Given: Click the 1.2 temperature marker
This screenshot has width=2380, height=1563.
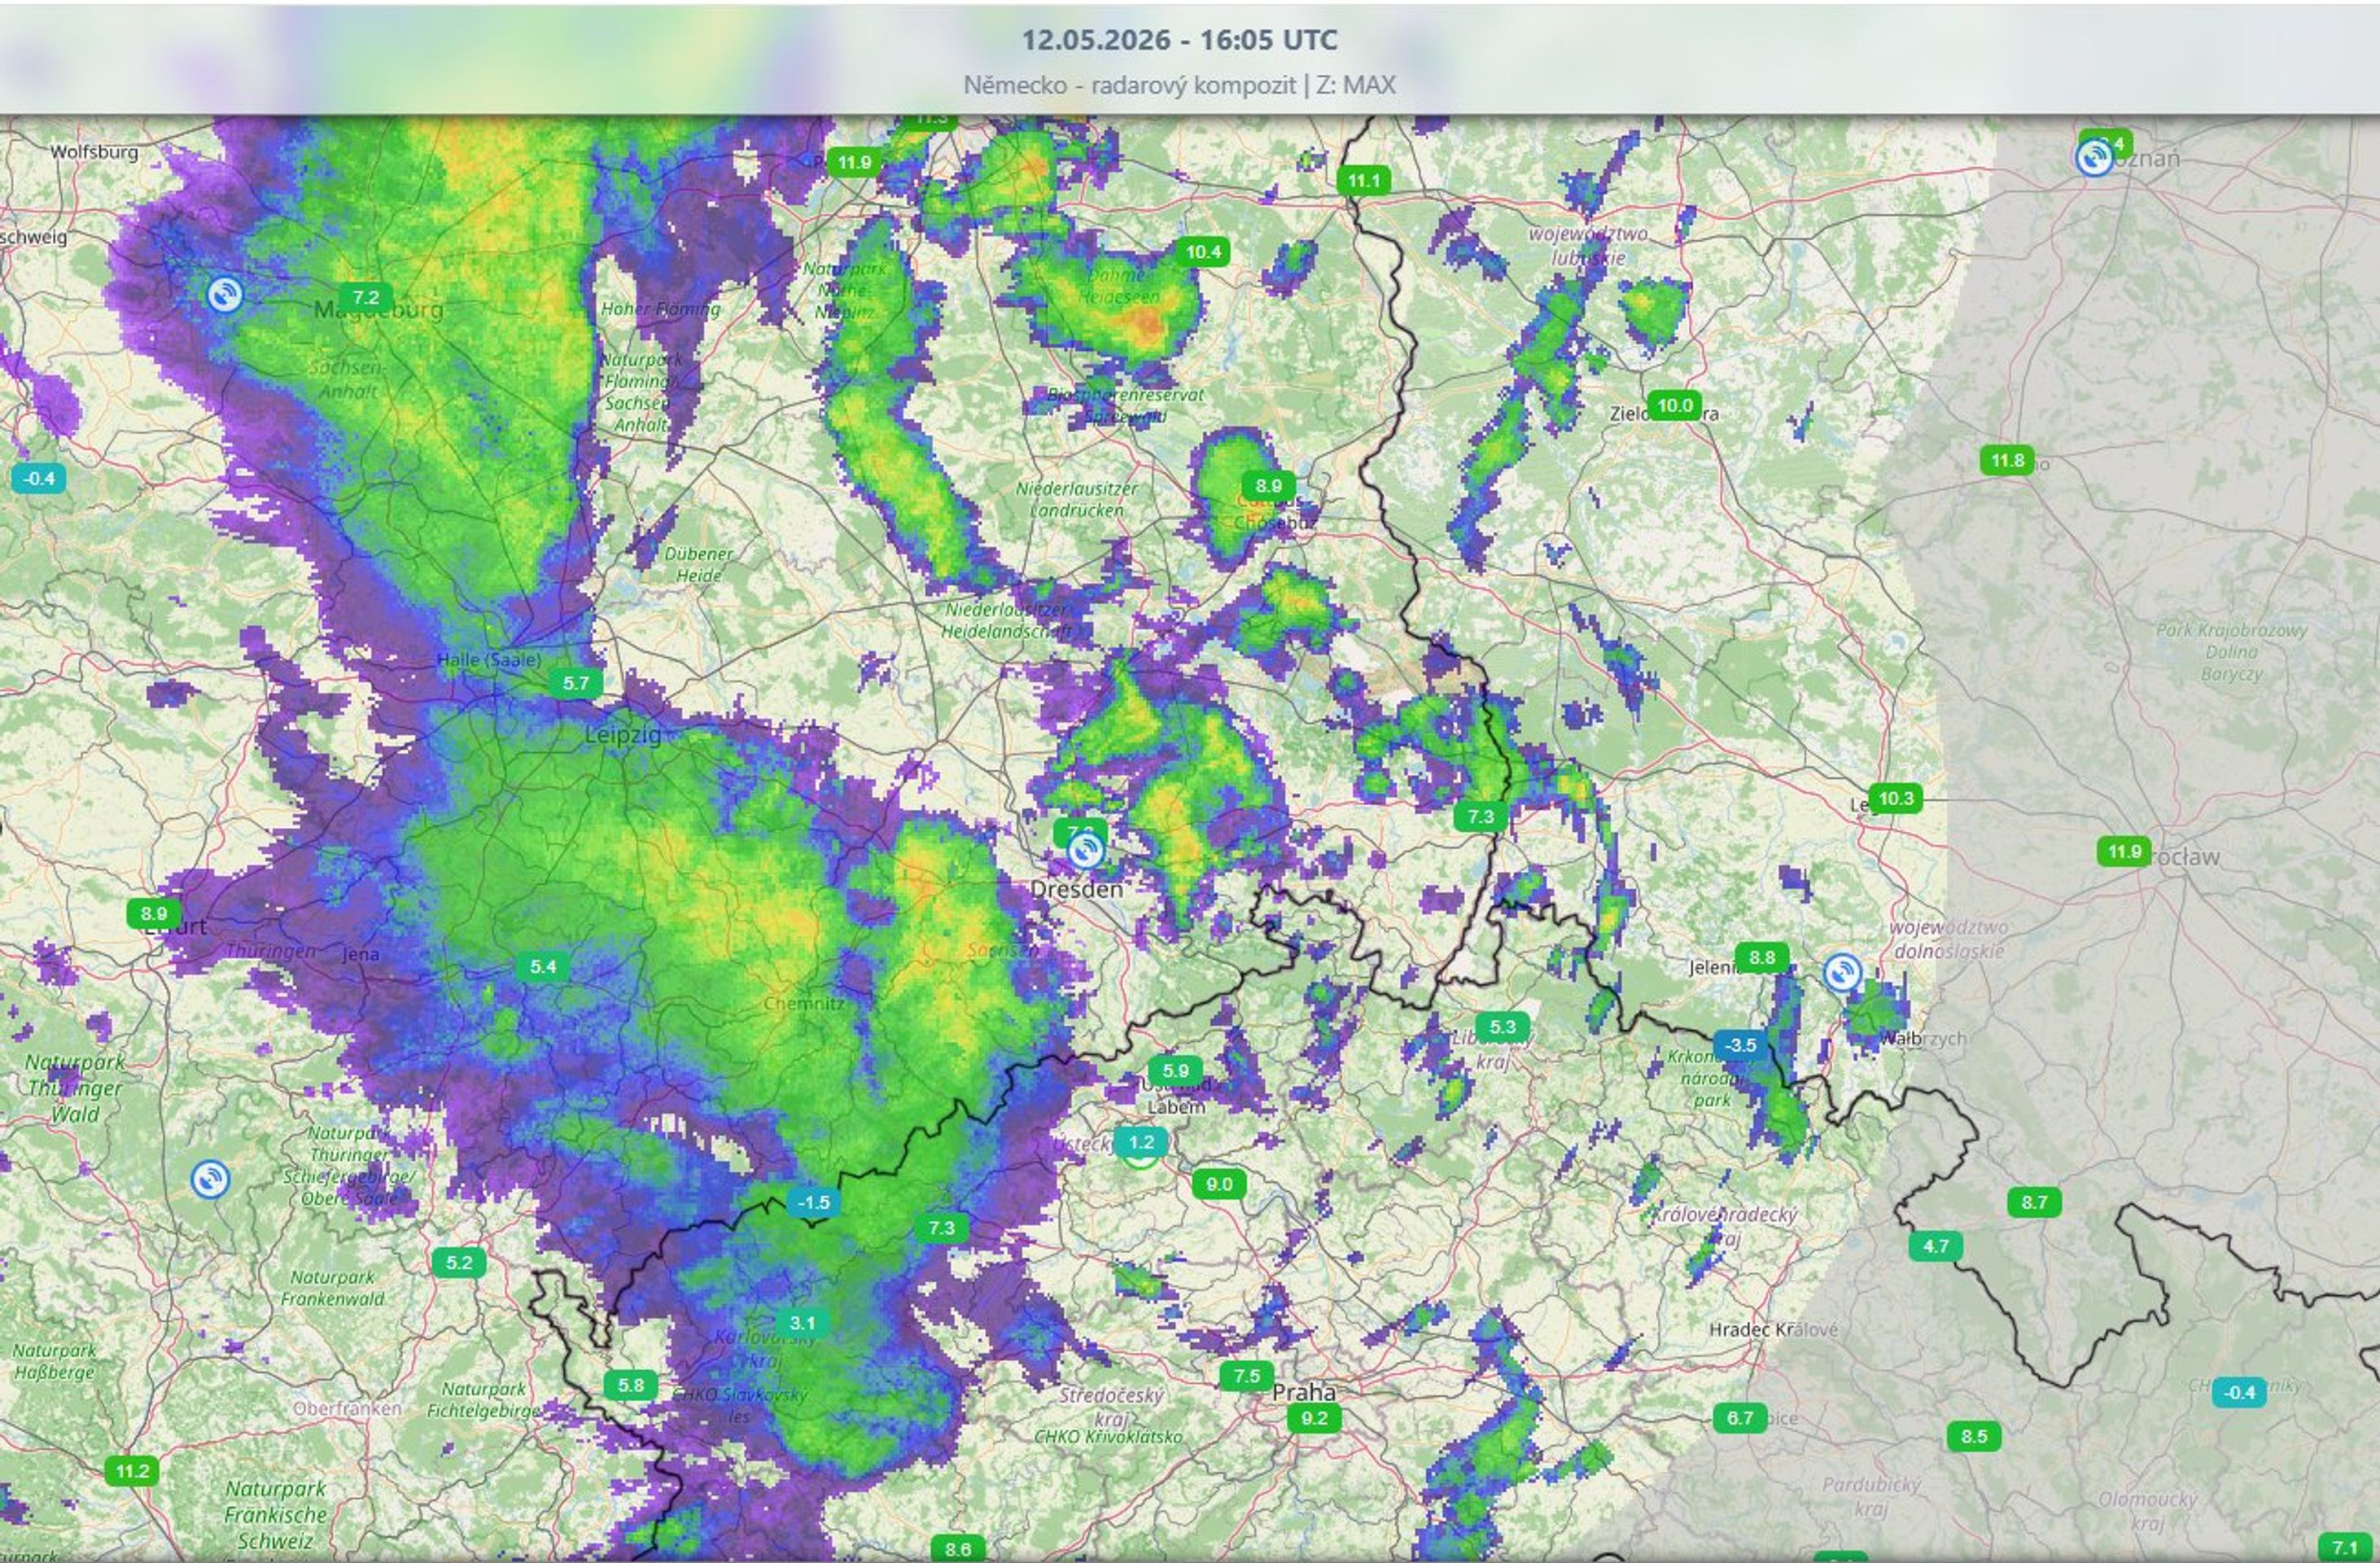Looking at the screenshot, I should [1140, 1142].
